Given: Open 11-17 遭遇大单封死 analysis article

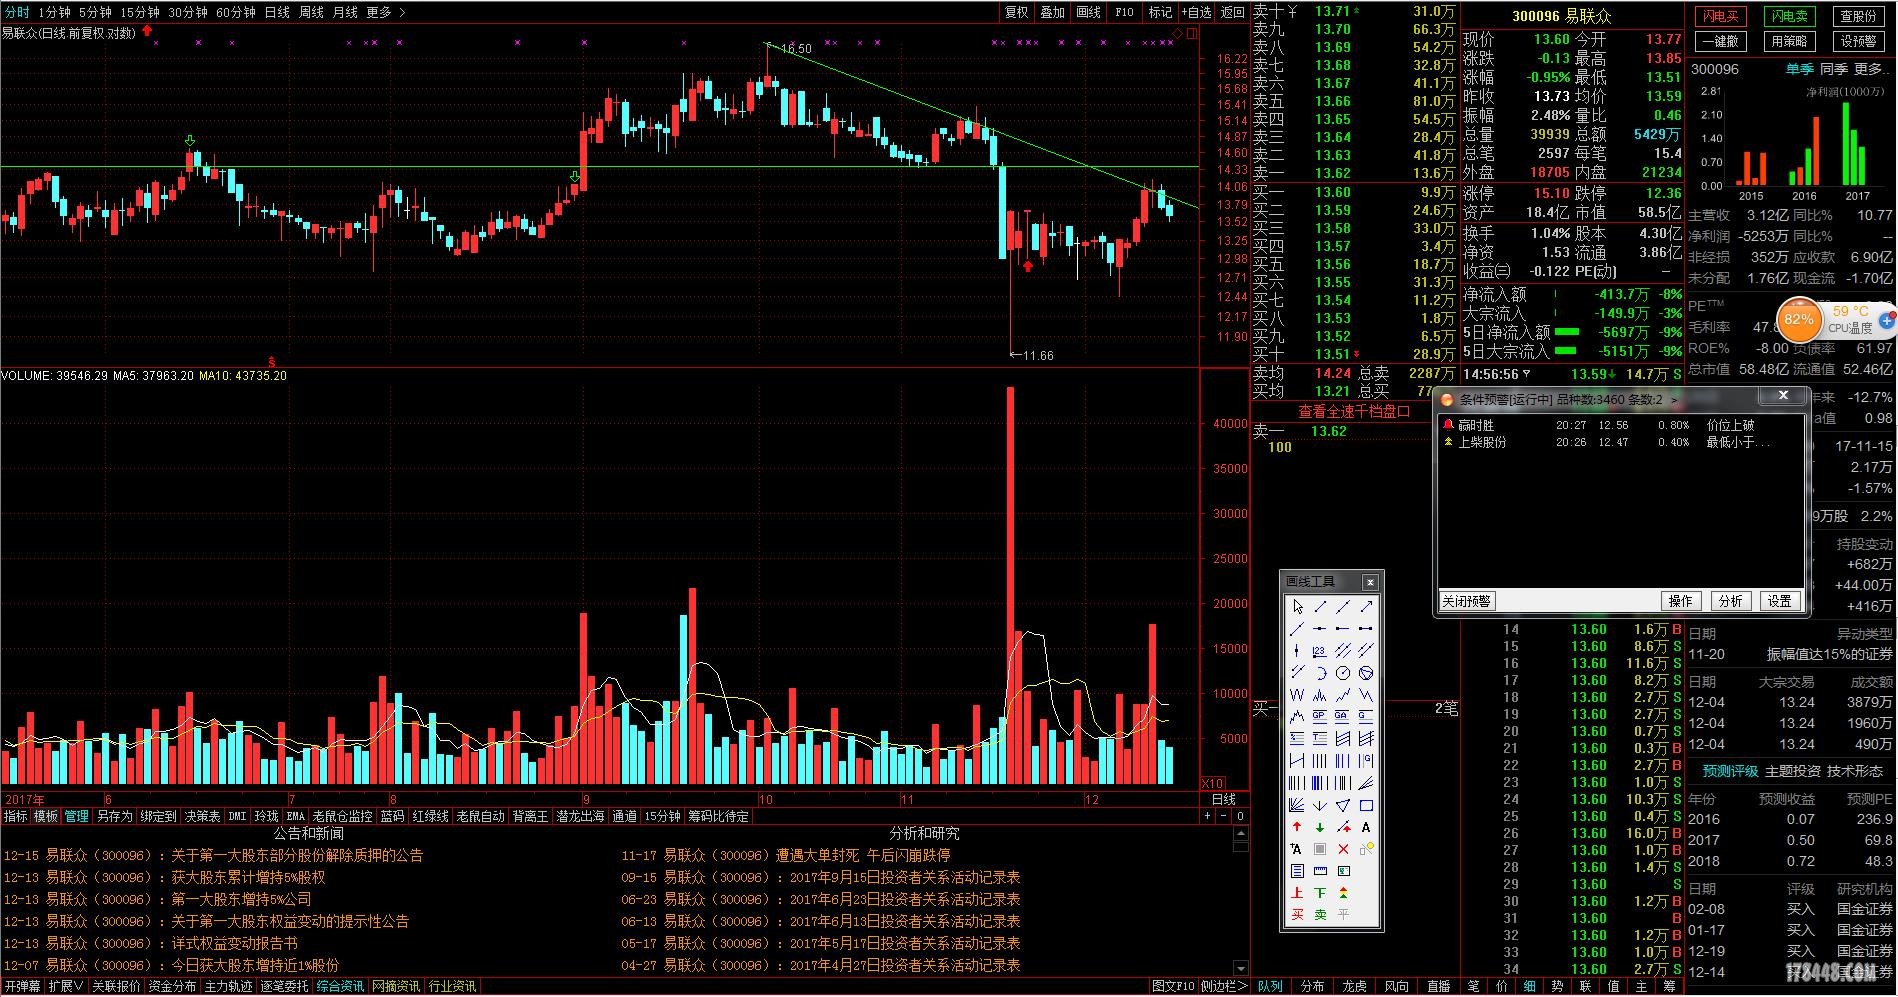Looking at the screenshot, I should [786, 855].
